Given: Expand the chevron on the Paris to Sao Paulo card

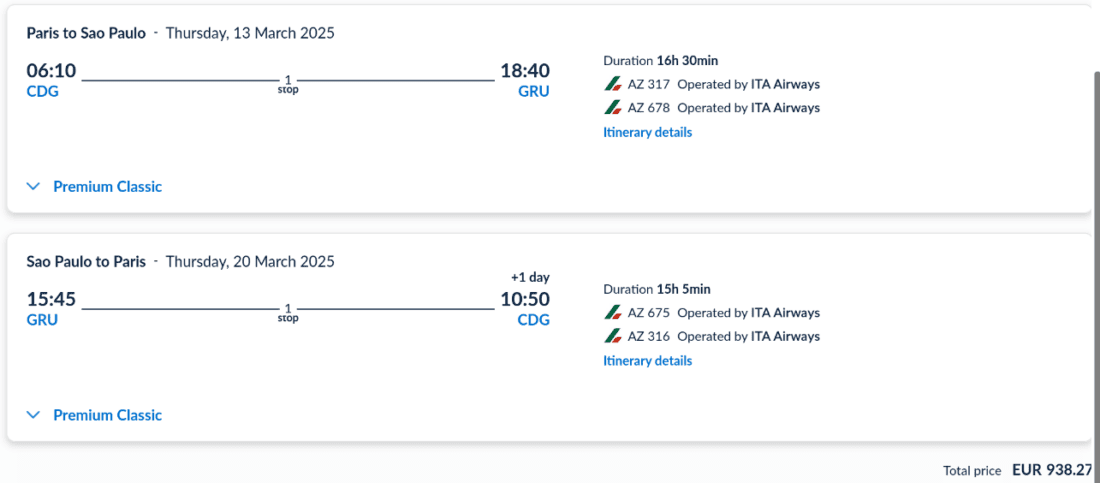Looking at the screenshot, I should point(33,187).
